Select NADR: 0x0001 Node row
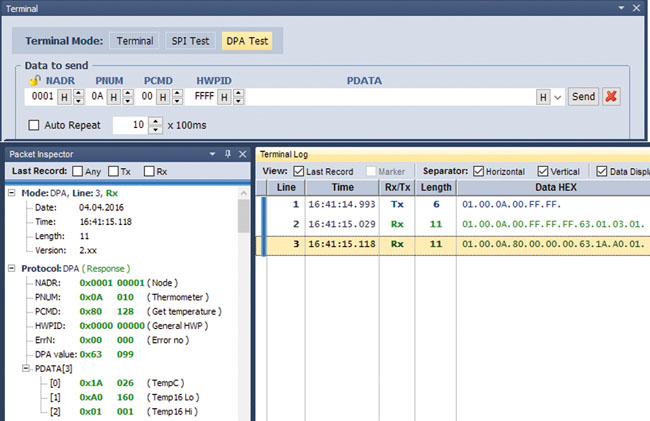The width and height of the screenshot is (650, 421). click(x=107, y=283)
